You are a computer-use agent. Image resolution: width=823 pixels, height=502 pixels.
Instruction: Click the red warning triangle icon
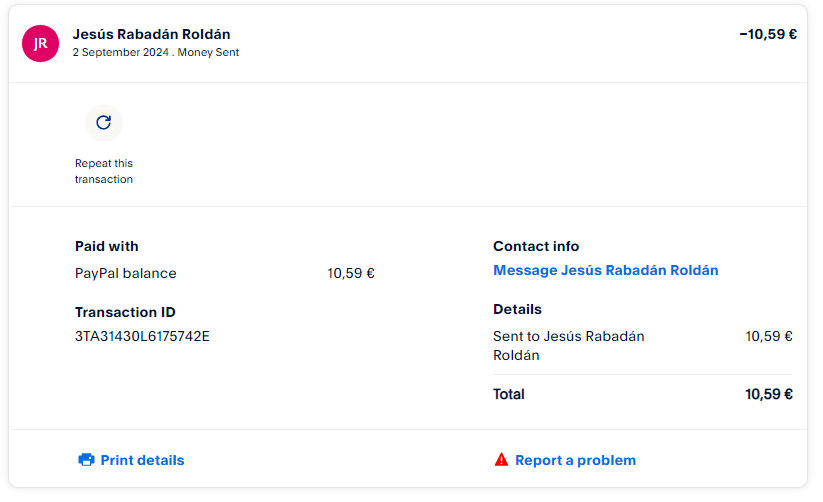point(501,460)
